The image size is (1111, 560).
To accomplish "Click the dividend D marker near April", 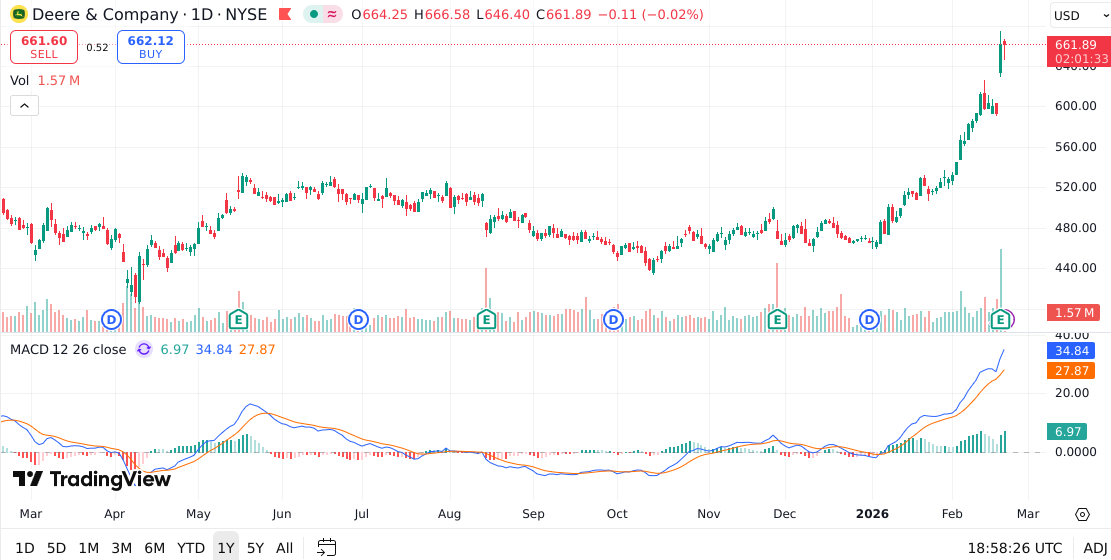I will 112,319.
